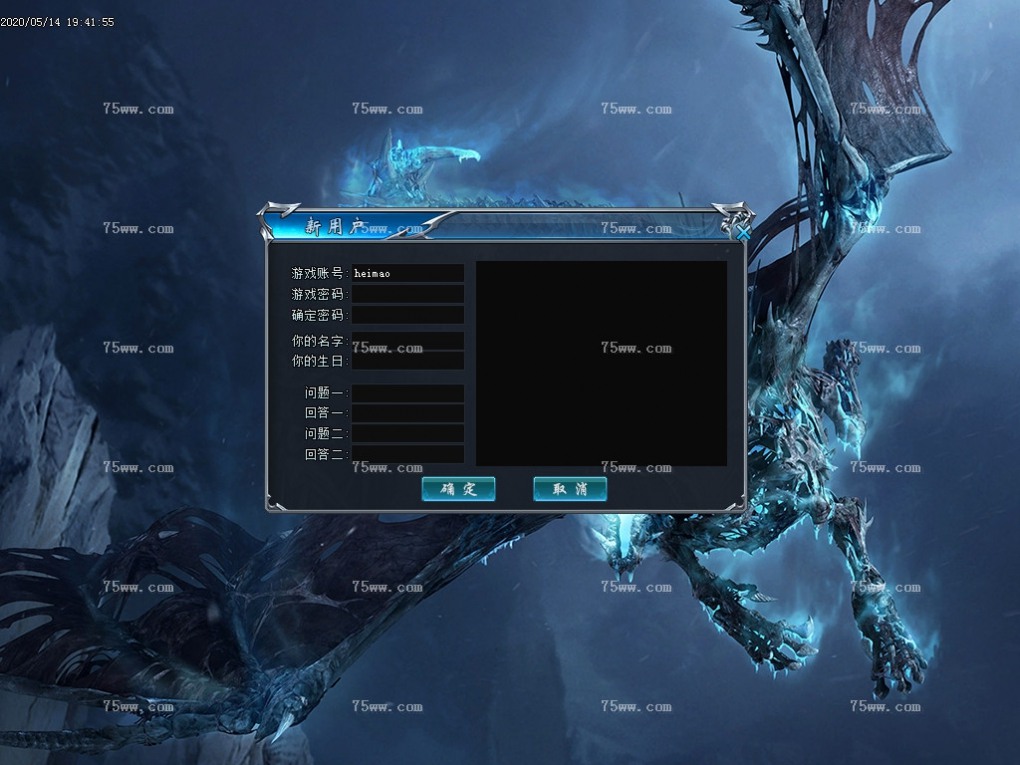Click the 游戏账号 text label

point(317,273)
